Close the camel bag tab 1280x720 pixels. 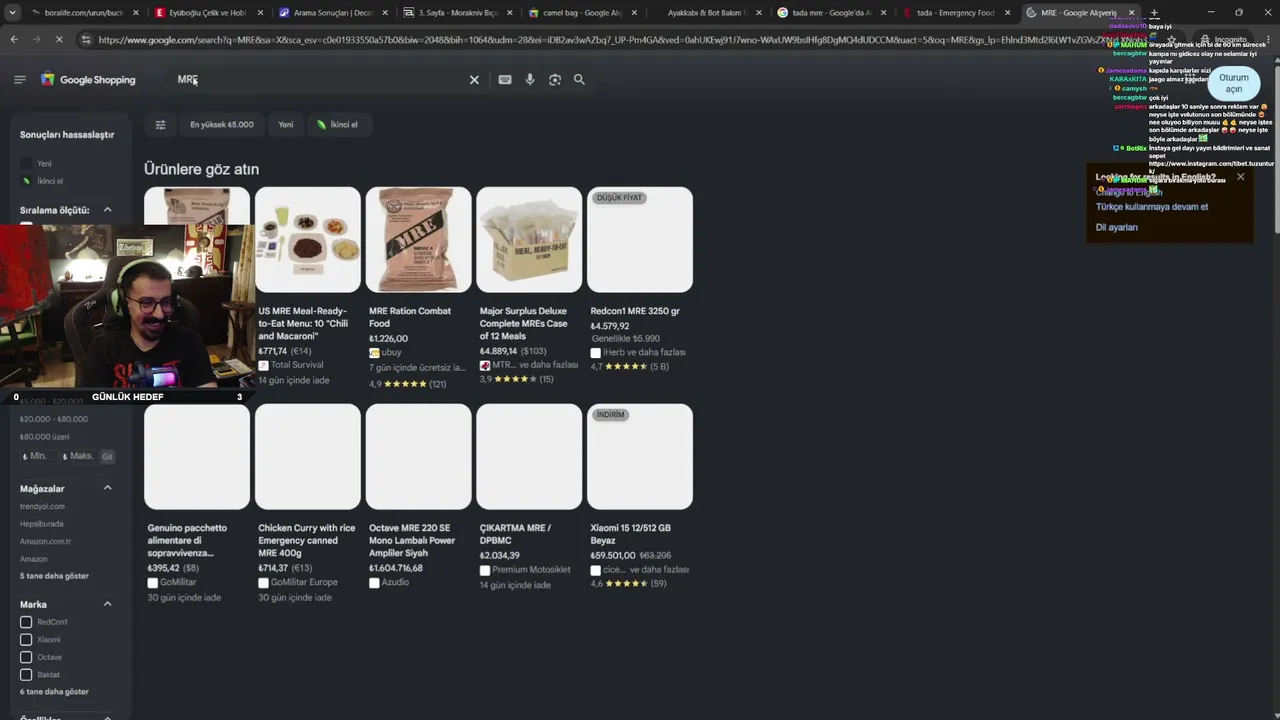pyautogui.click(x=634, y=13)
